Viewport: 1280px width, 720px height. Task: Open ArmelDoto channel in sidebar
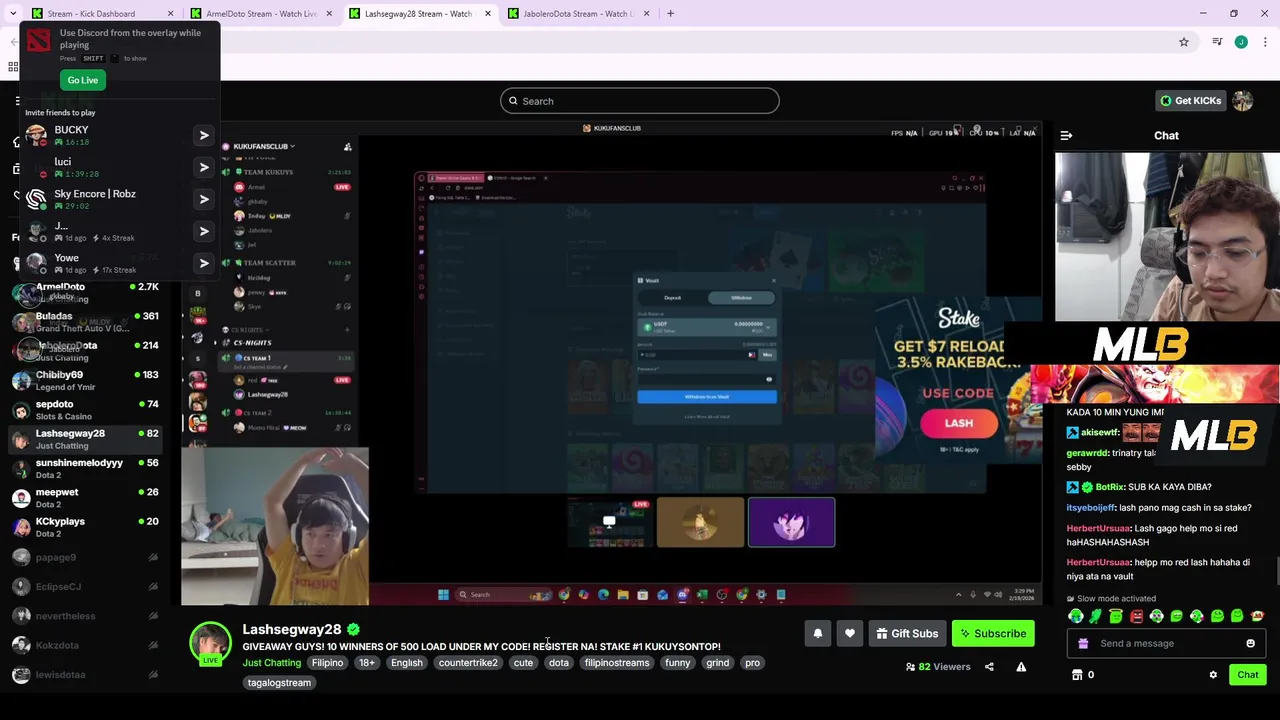[x=86, y=292]
